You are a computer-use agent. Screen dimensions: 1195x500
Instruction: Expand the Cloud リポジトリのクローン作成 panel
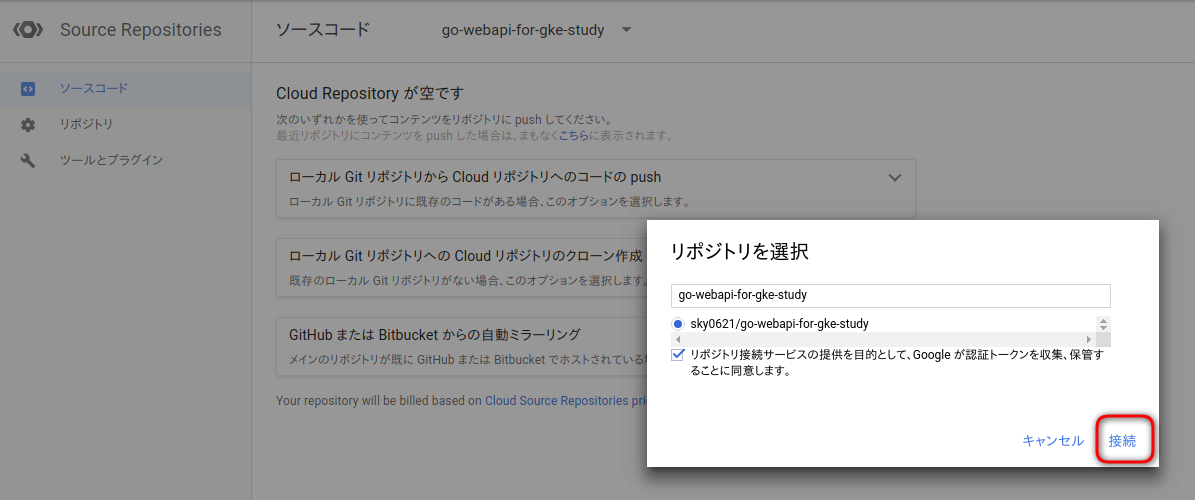point(461,267)
